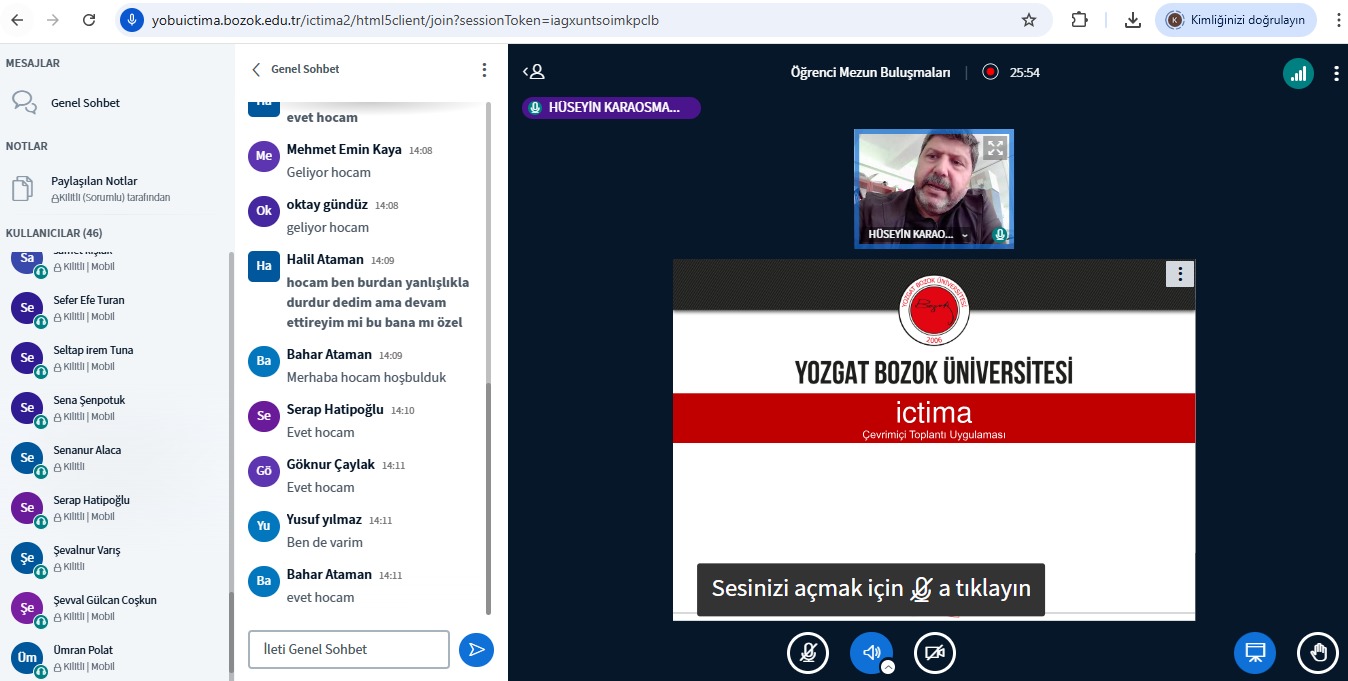1348x681 pixels.
Task: Click Kimliğinizi doğrulayın profile button
Action: [x=1236, y=20]
